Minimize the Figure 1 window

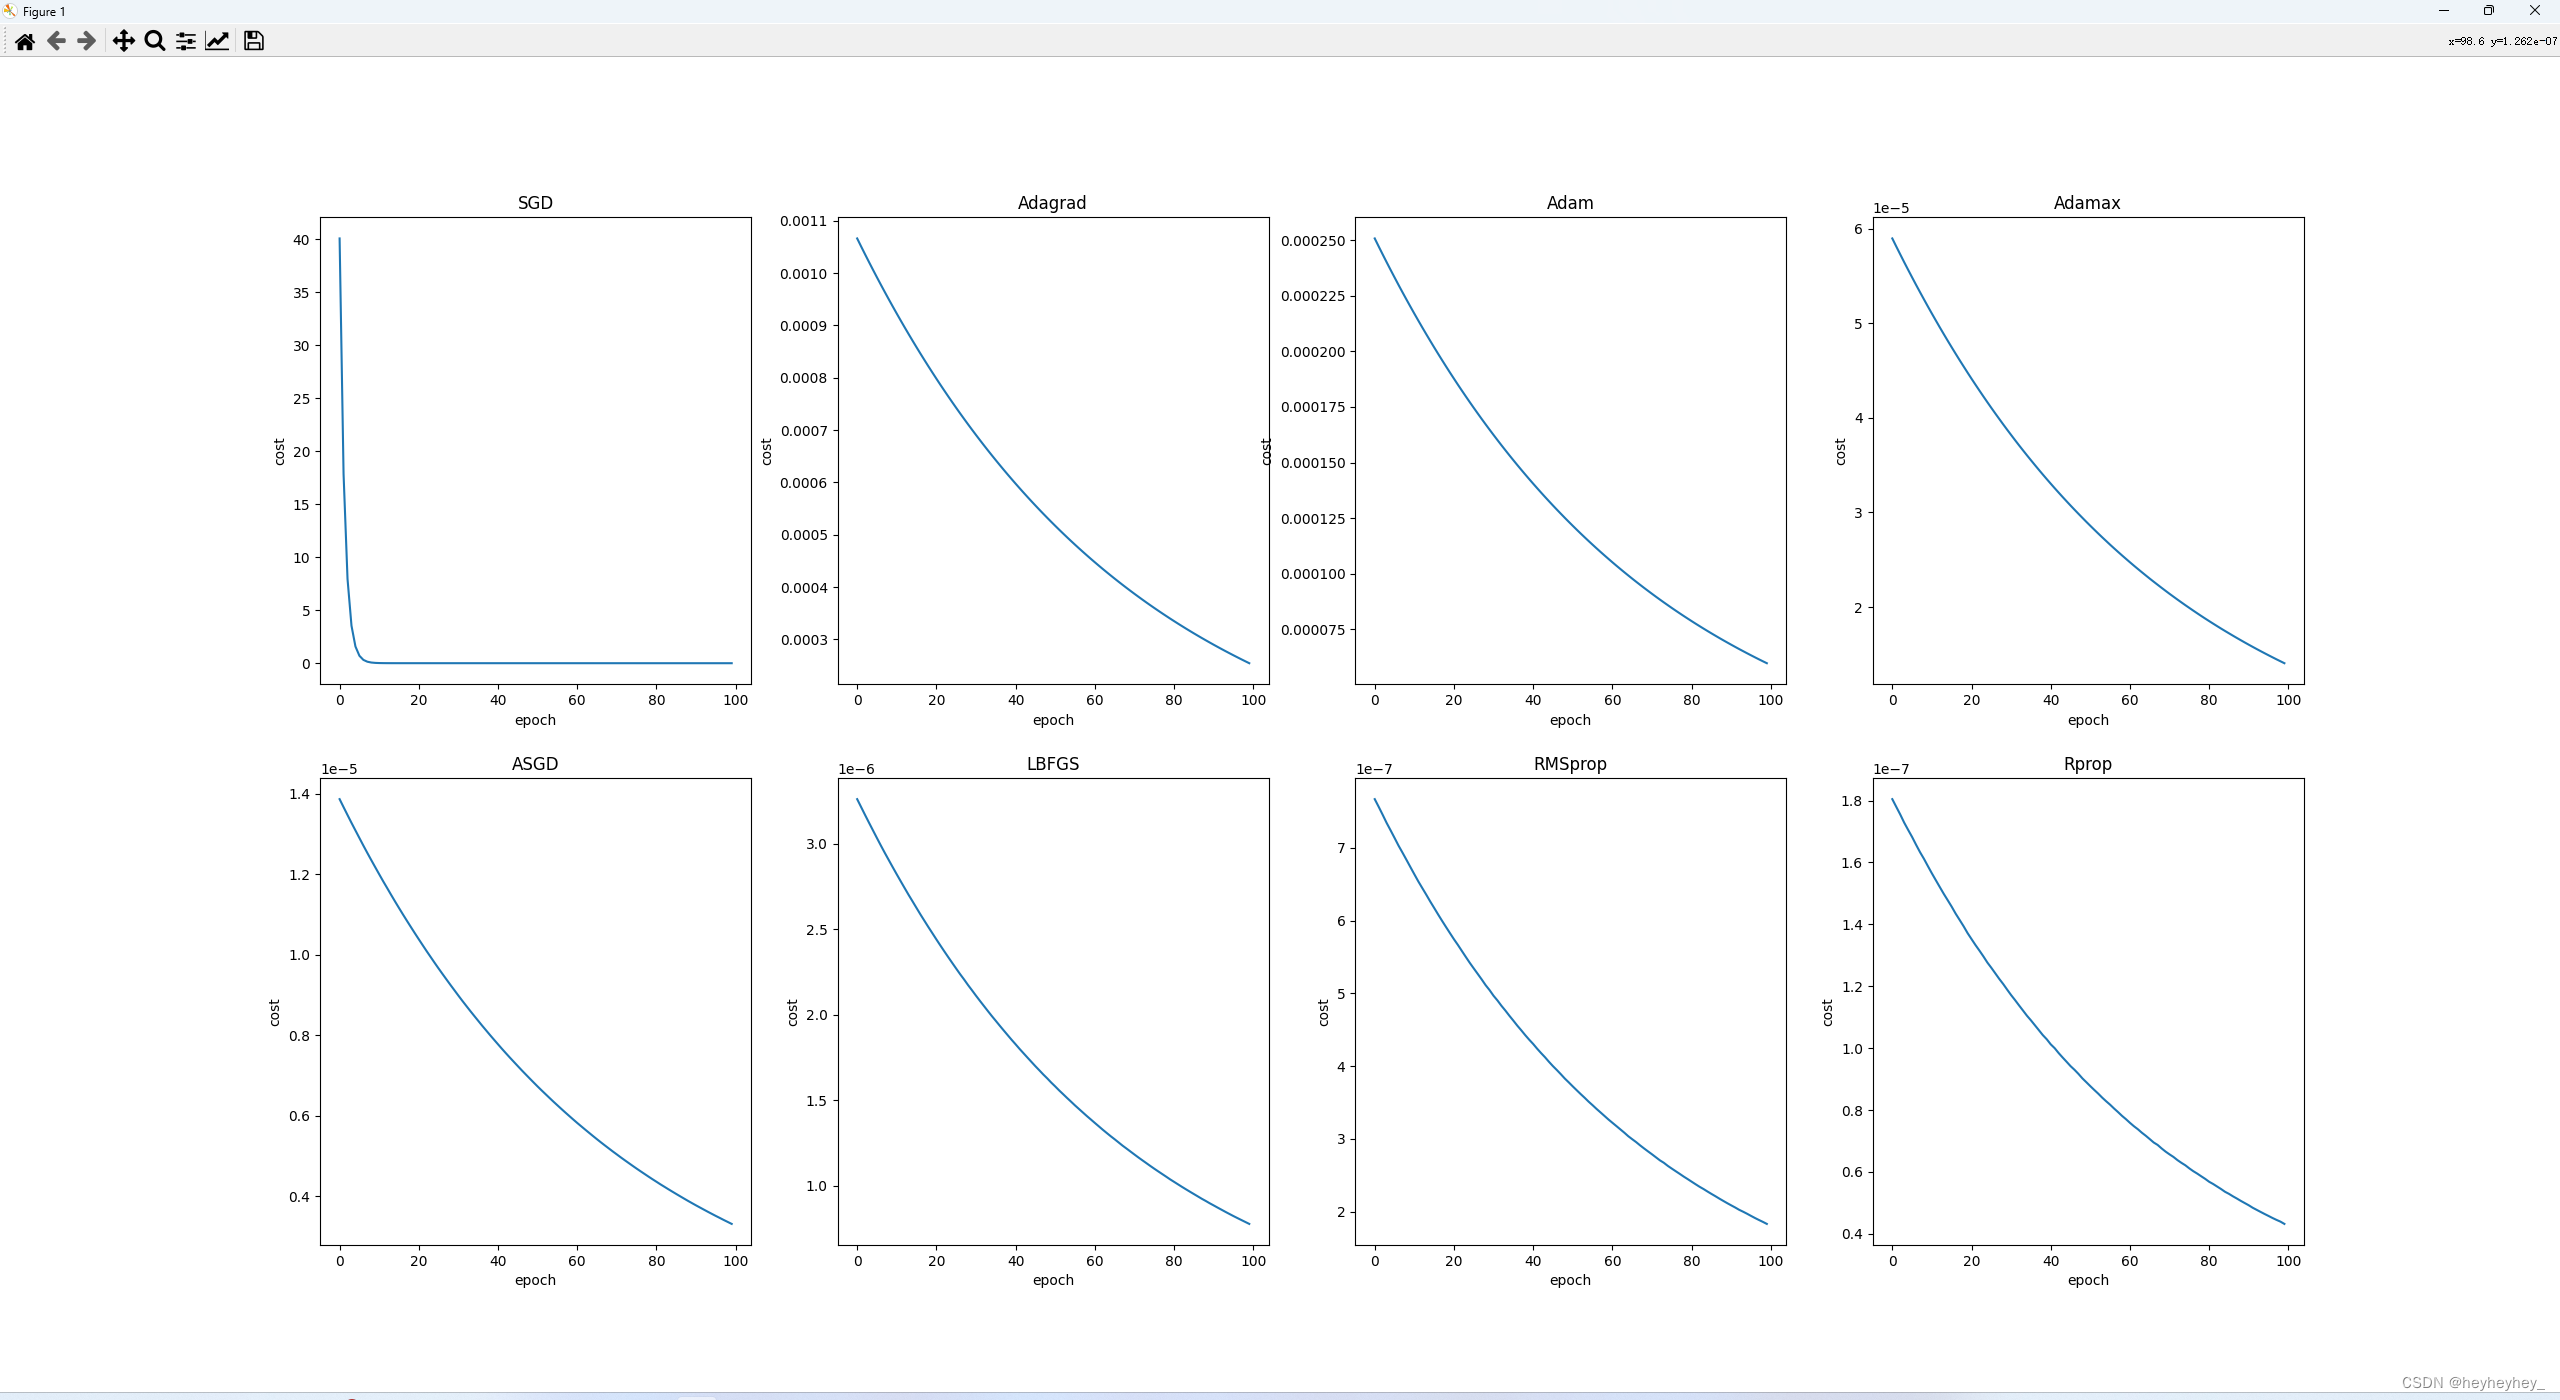pyautogui.click(x=2444, y=11)
